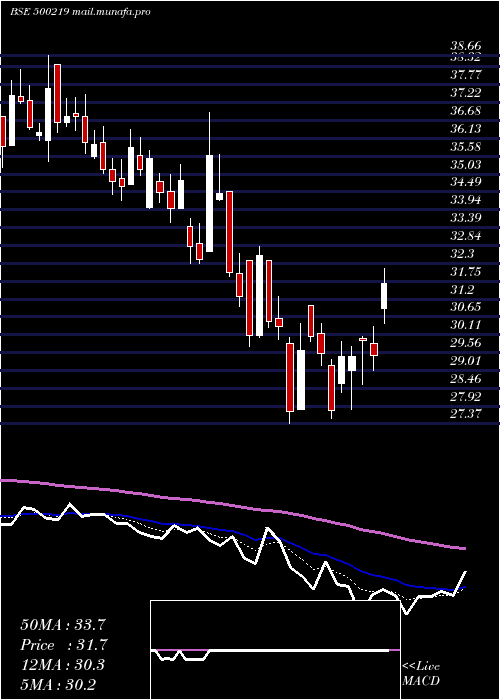500x700 pixels.
Task: Click the 33.39 price axis label
Action: [466, 218]
